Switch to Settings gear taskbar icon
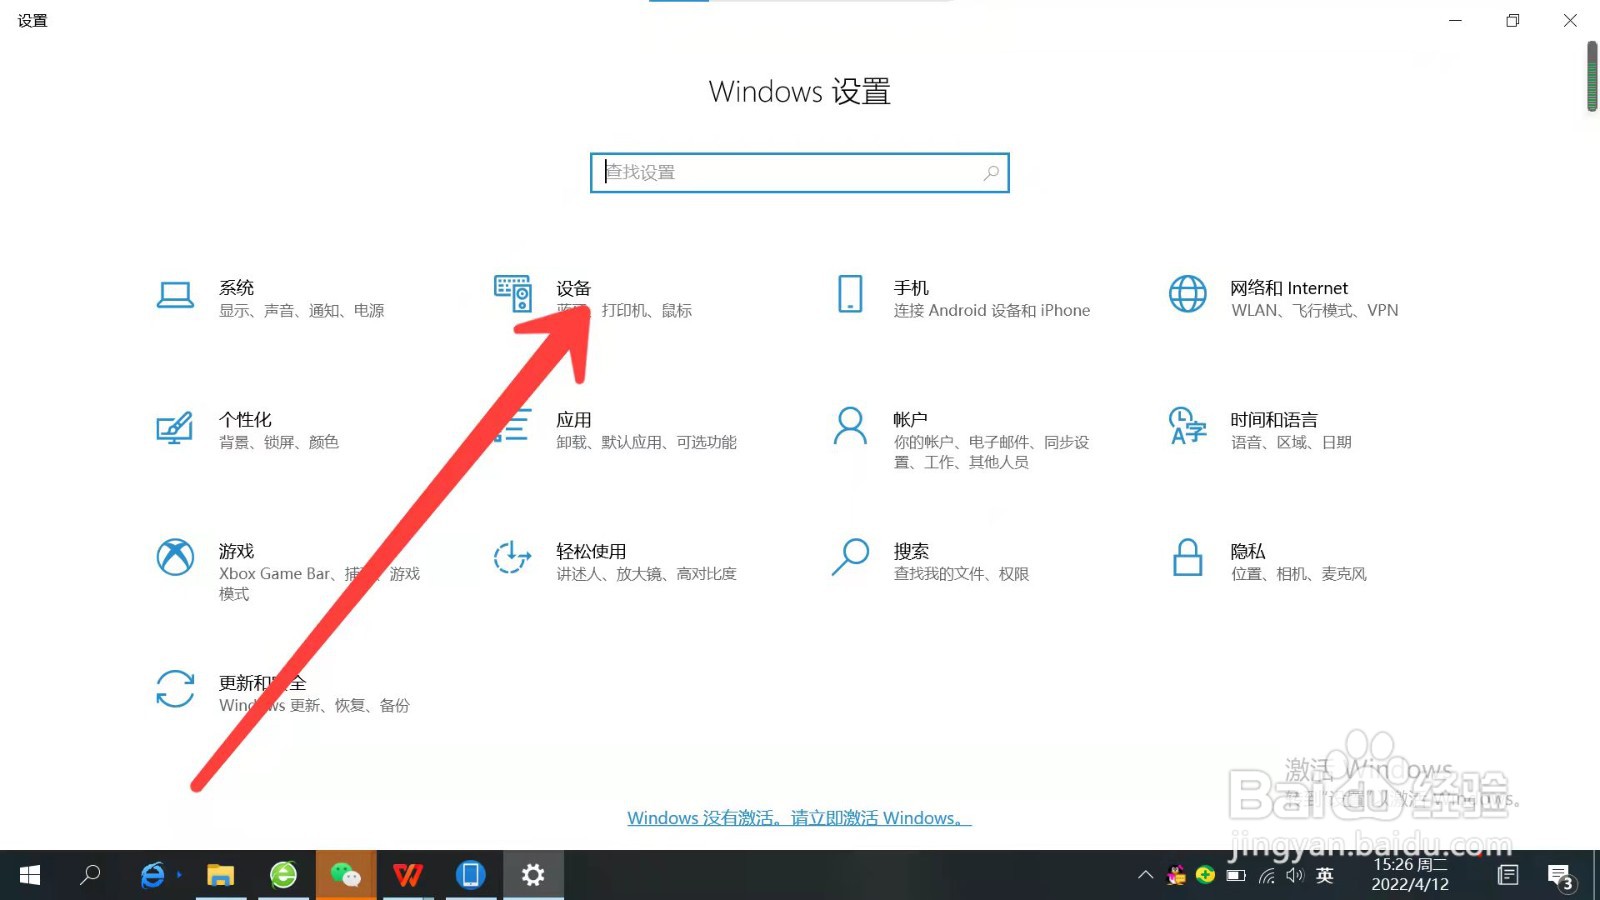 coord(533,875)
